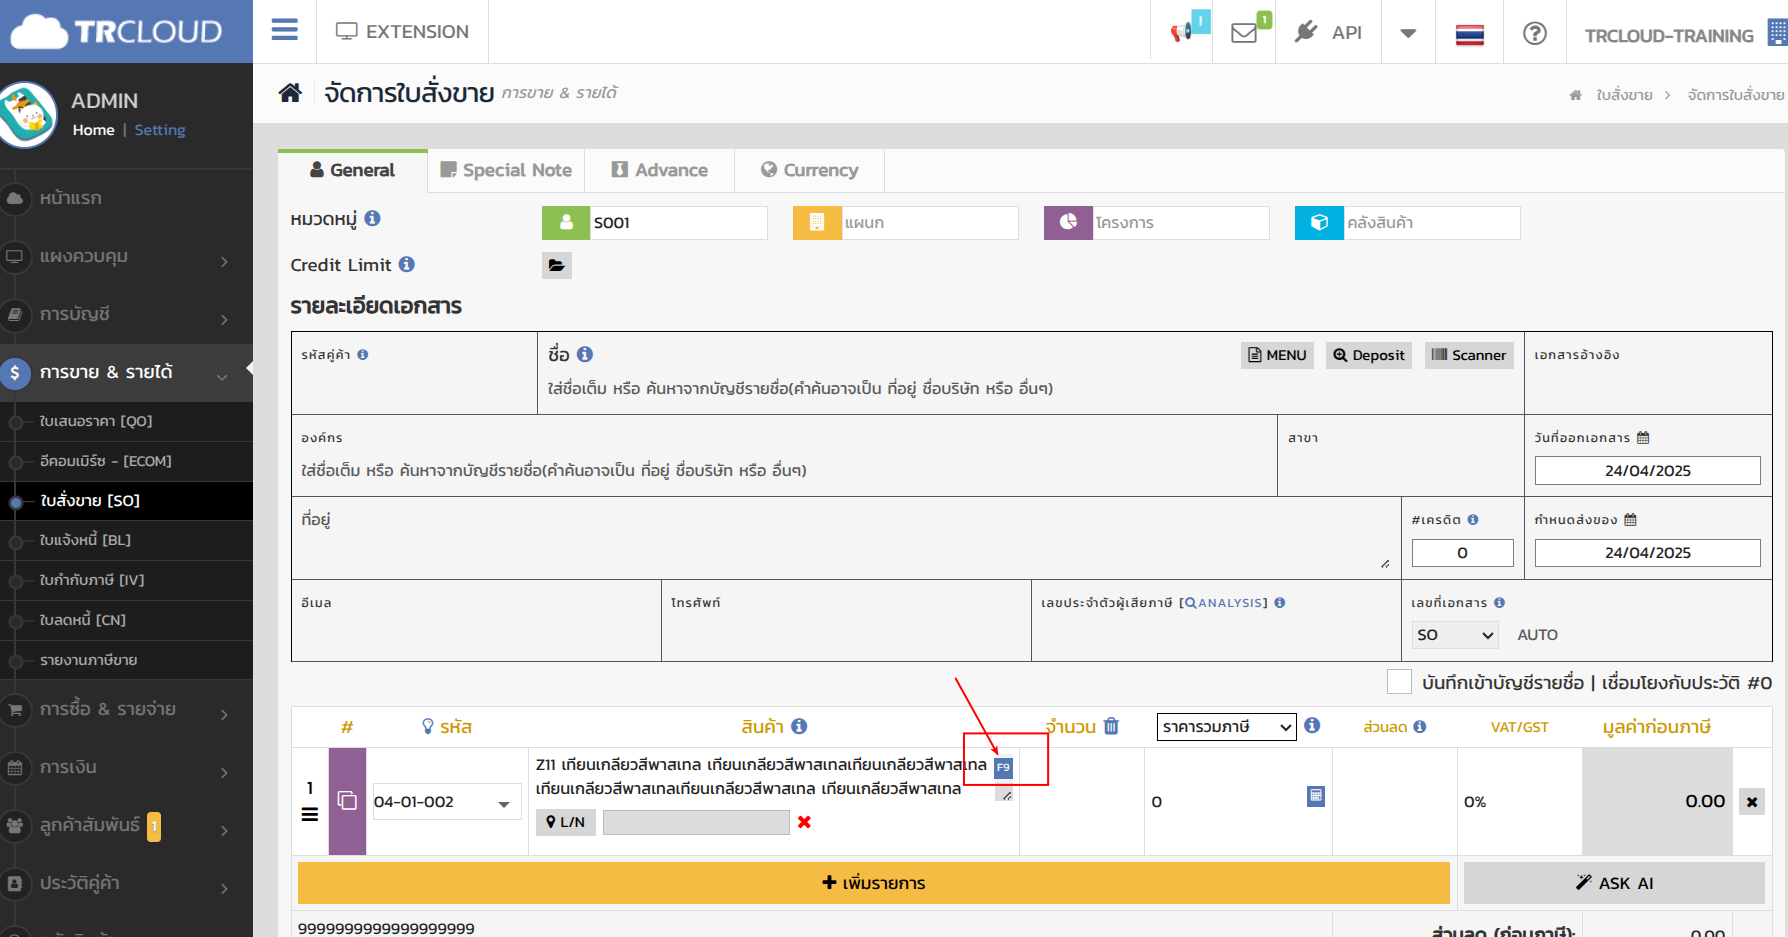Click the F9 icon in product description

[x=1003, y=768]
